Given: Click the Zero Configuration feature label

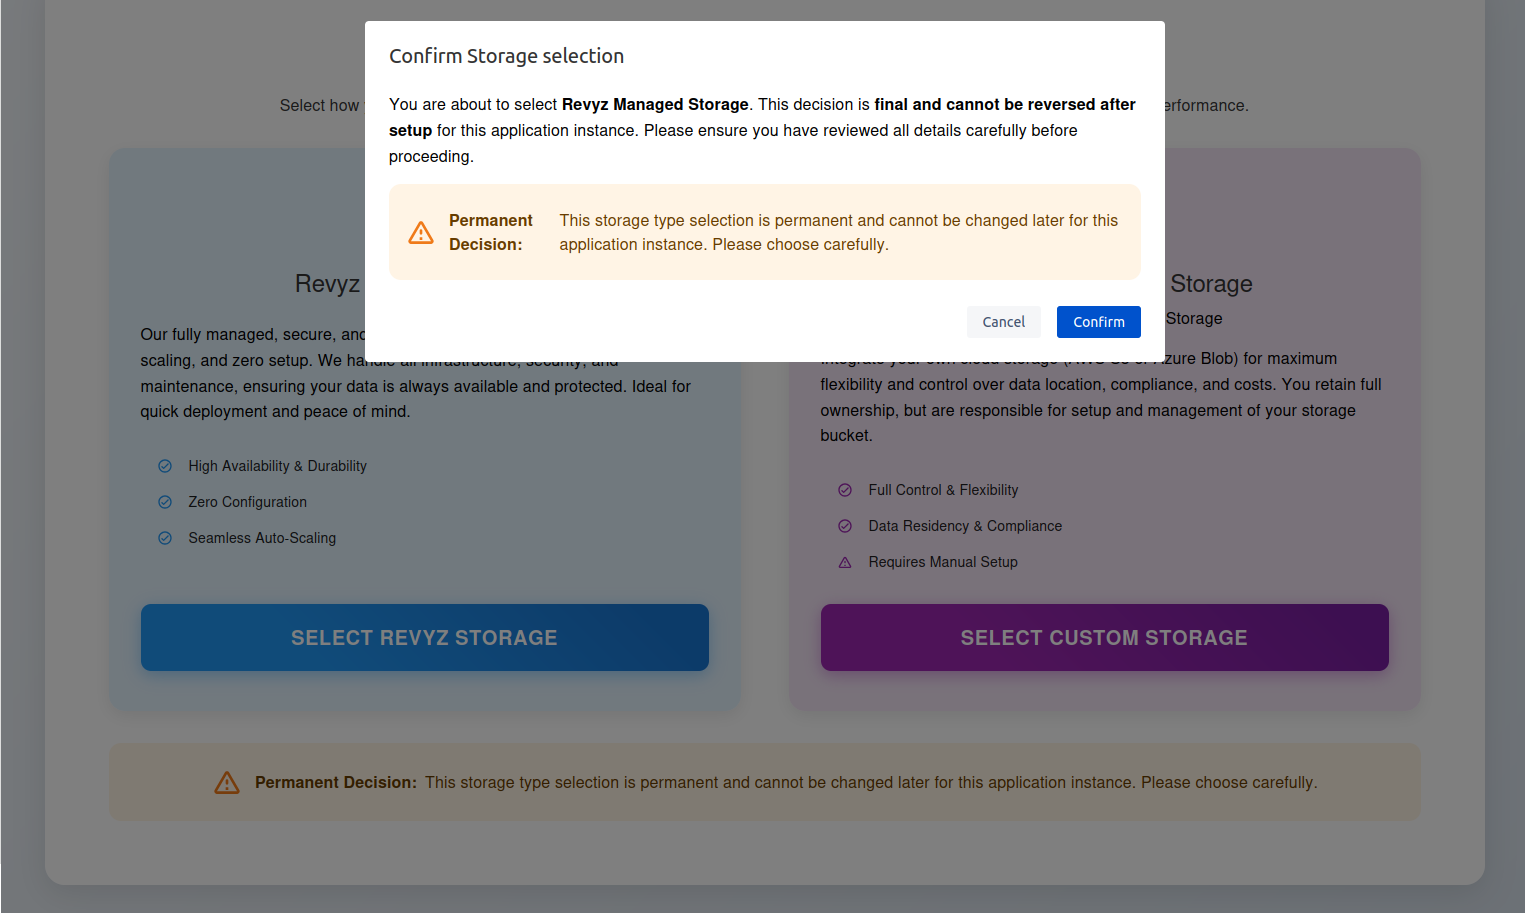Looking at the screenshot, I should pyautogui.click(x=247, y=502).
